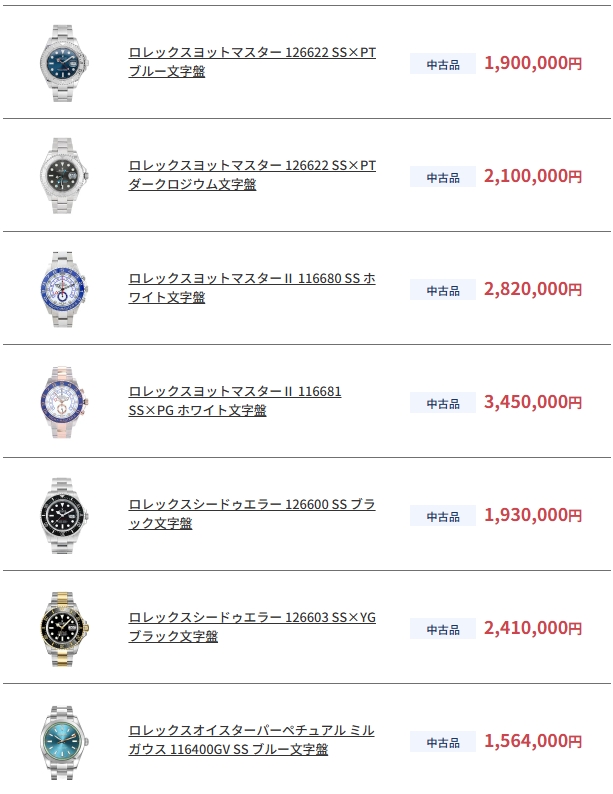Click 中古品 badge beside the 1,900,000円 price
613x794 pixels.
point(443,64)
